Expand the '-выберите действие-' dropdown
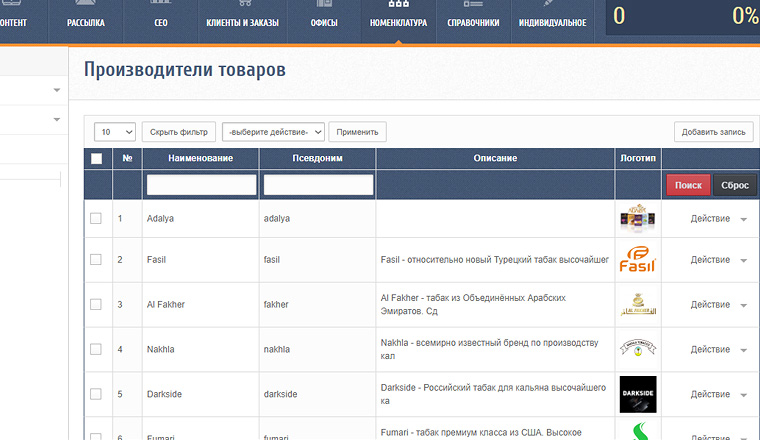Image resolution: width=760 pixels, height=440 pixels. [274, 131]
